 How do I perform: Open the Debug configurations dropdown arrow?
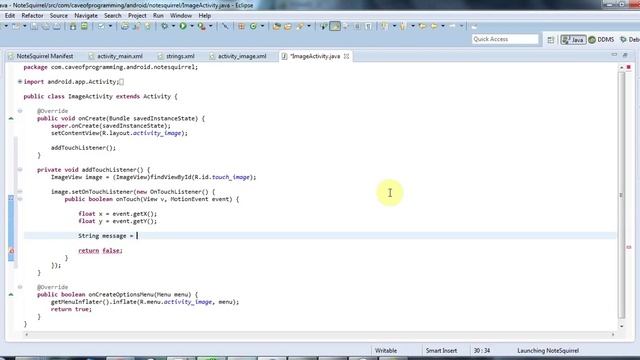click(173, 27)
